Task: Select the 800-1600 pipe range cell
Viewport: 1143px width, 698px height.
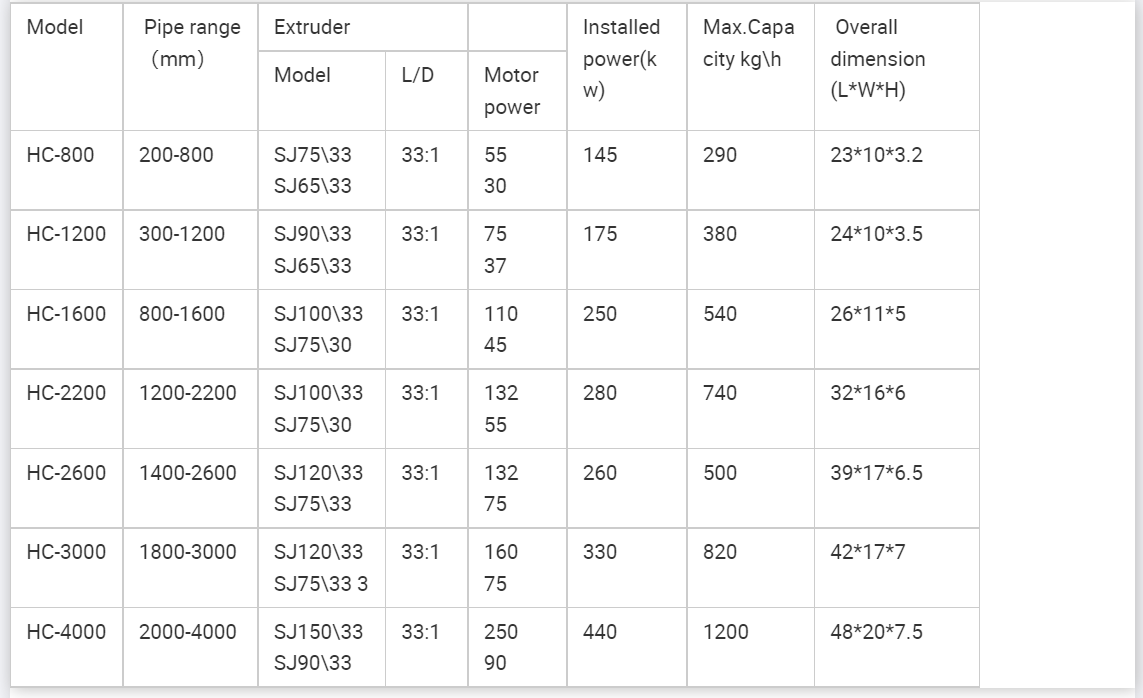Action: pyautogui.click(x=182, y=314)
